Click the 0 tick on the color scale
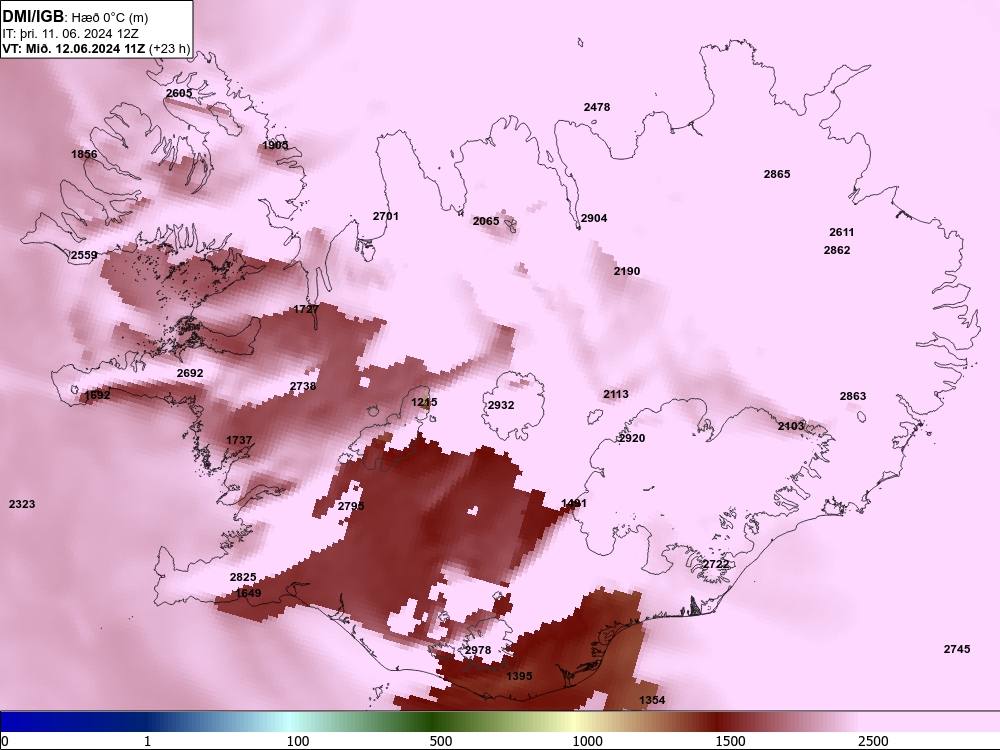1000x750 pixels. pyautogui.click(x=5, y=741)
